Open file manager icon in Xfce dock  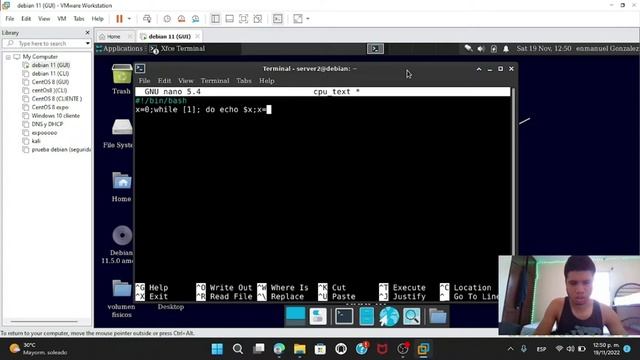367,316
